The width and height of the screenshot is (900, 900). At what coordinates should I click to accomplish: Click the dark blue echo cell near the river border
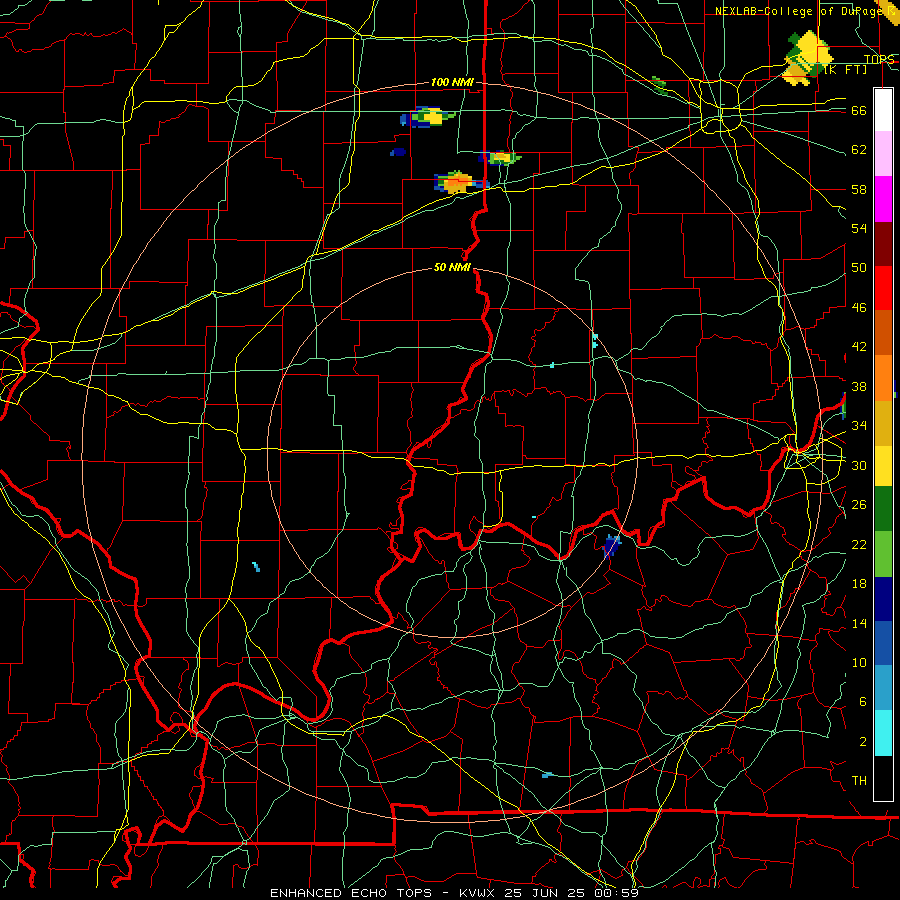(611, 545)
